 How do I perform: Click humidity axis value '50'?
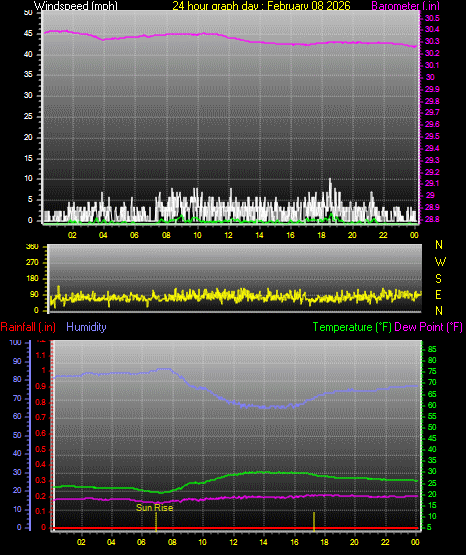[17, 435]
